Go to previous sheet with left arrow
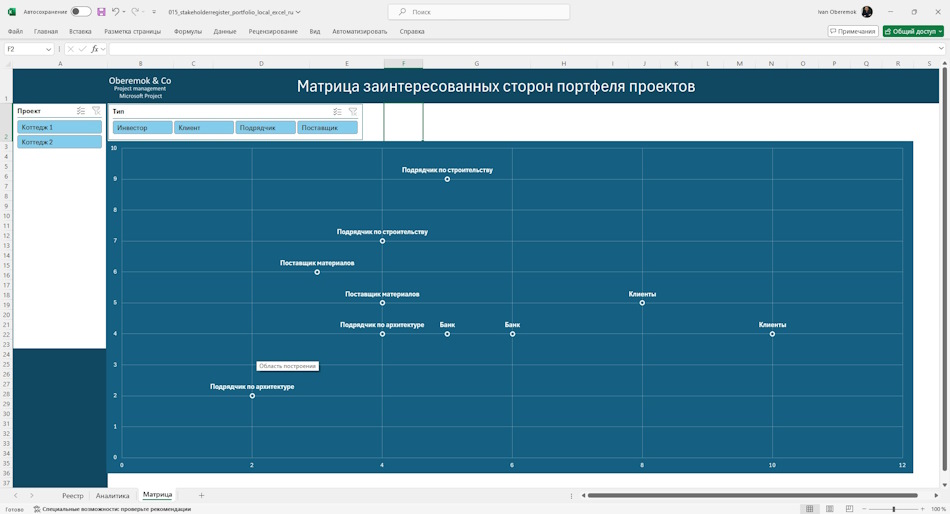The height and width of the screenshot is (514, 950). 16,496
